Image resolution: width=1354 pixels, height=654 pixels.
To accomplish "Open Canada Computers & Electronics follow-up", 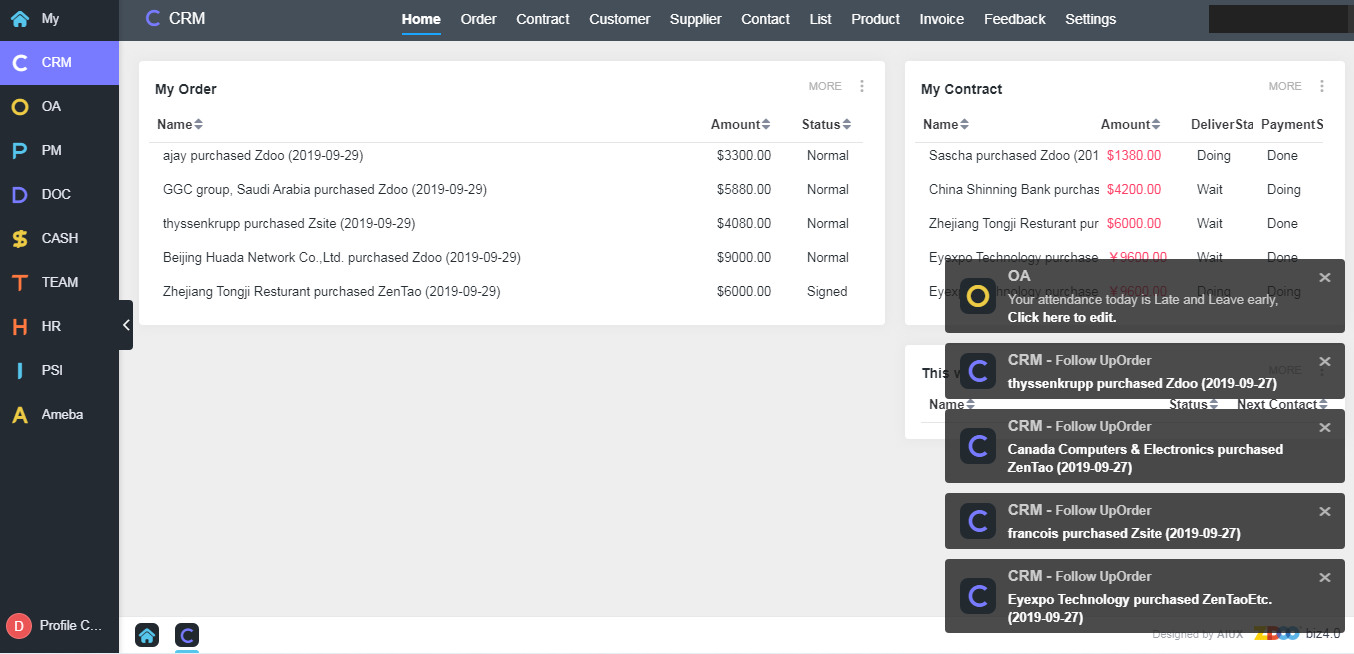I will click(x=1145, y=458).
